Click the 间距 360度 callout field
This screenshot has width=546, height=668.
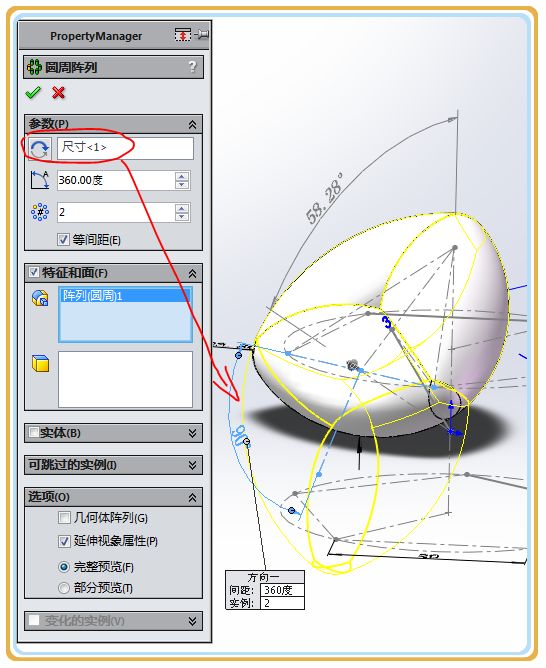click(x=282, y=590)
